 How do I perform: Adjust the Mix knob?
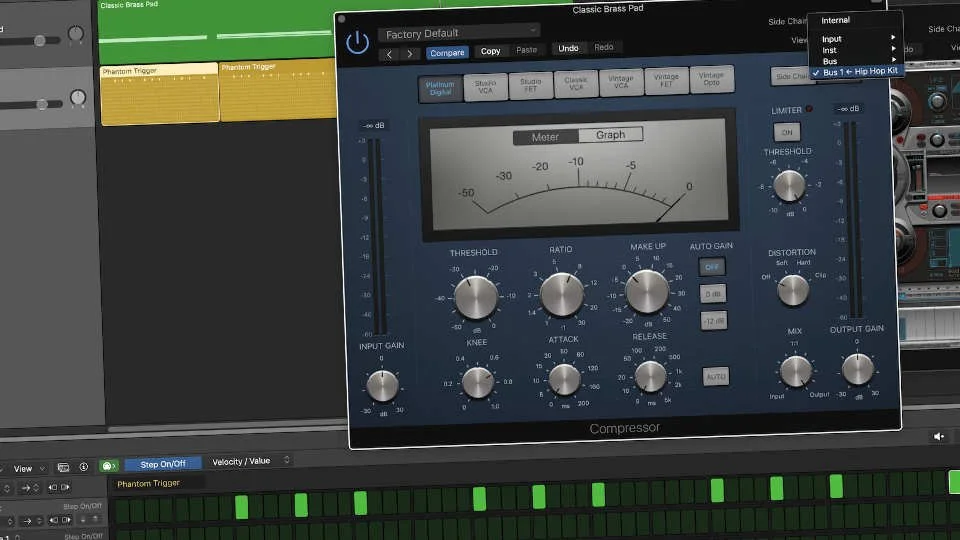pyautogui.click(x=795, y=371)
